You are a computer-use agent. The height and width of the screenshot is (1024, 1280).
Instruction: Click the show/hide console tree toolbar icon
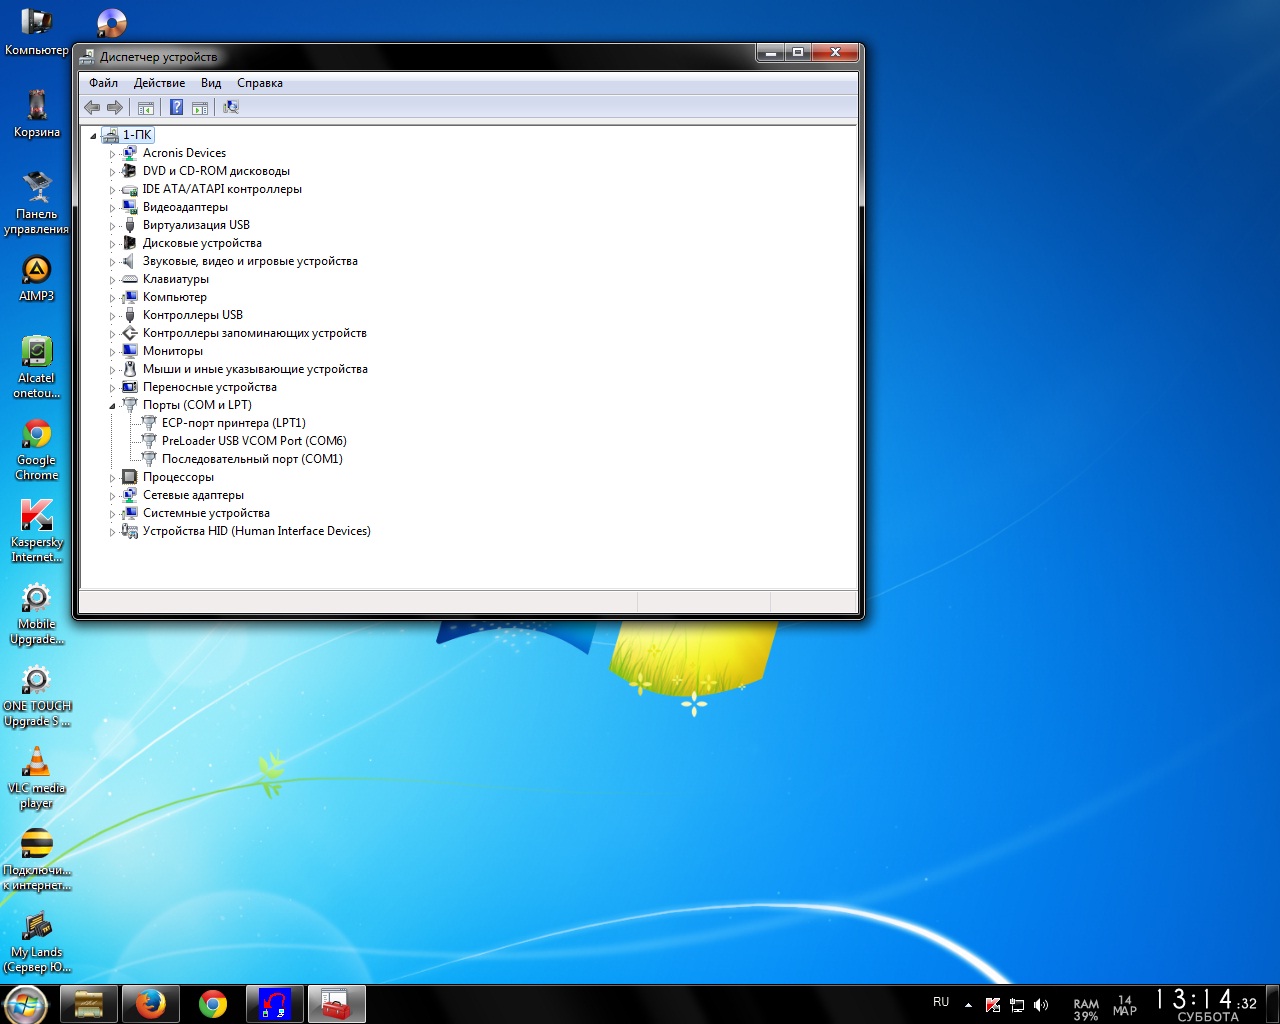146,107
